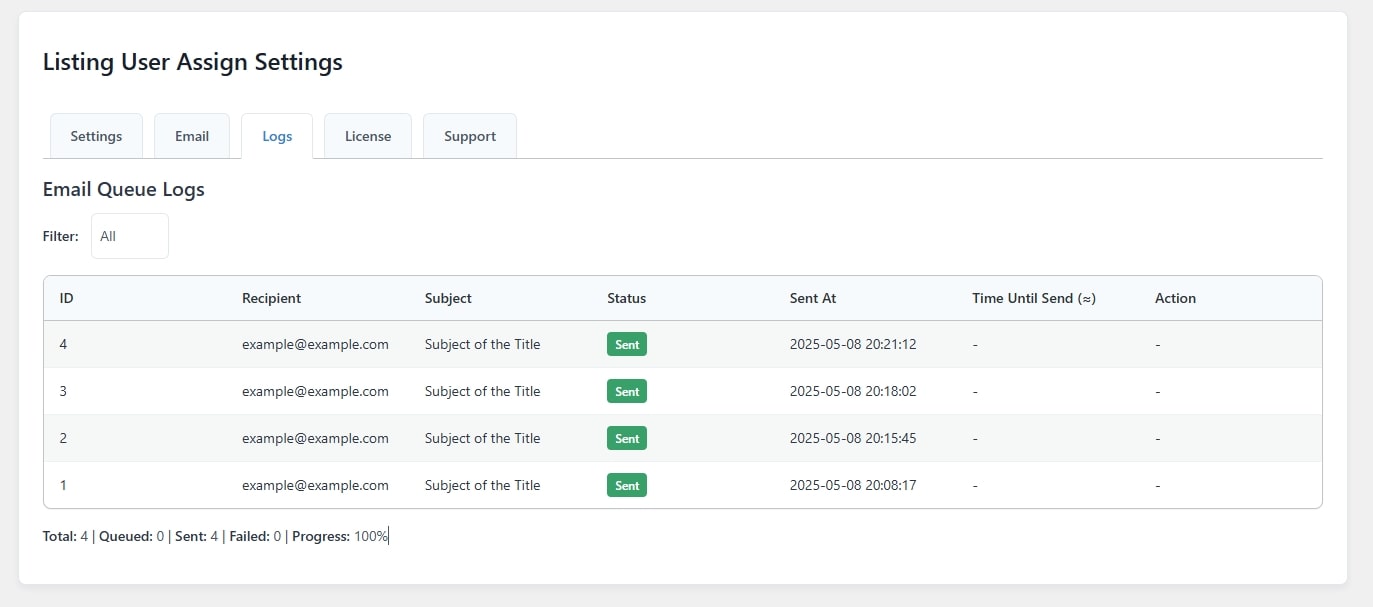Click the Sent At column header
The width and height of the screenshot is (1373, 607).
click(x=813, y=298)
